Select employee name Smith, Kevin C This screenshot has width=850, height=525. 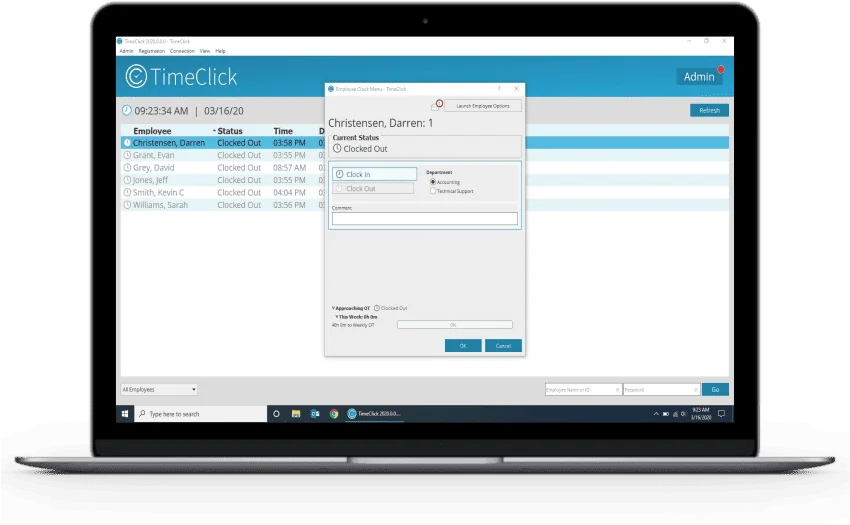click(158, 193)
